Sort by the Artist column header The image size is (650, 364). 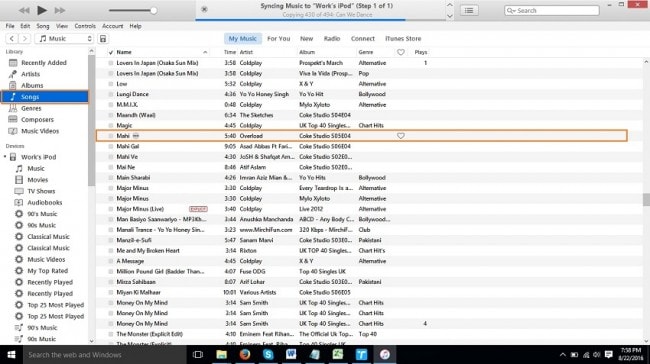[x=246, y=52]
